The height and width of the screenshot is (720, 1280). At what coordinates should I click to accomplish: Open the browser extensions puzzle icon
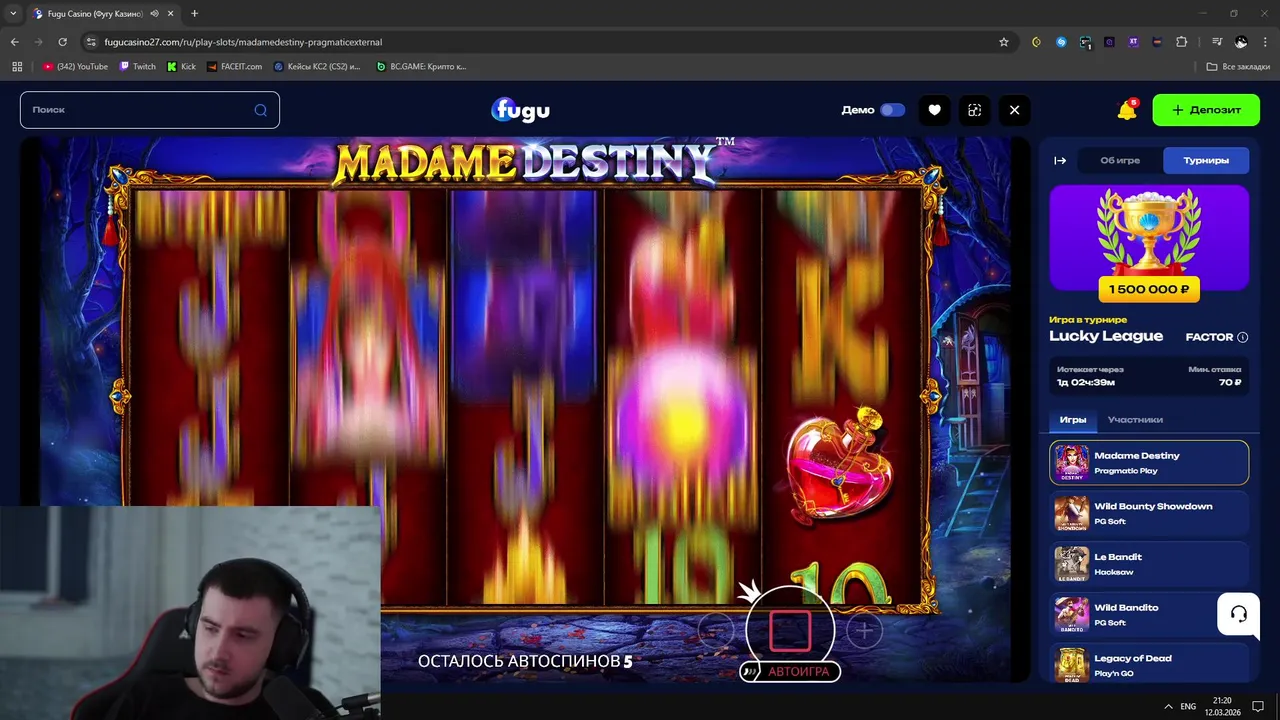[1182, 42]
